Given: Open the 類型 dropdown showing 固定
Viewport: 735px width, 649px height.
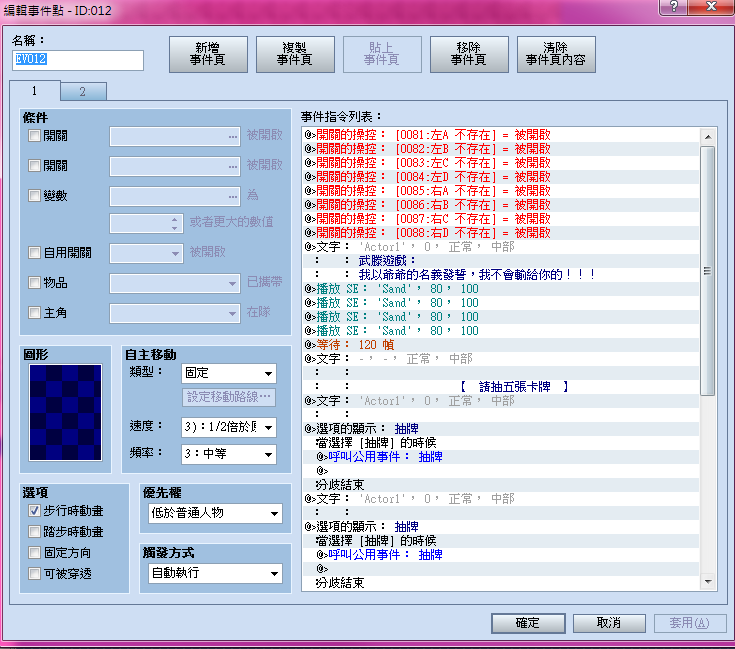Looking at the screenshot, I should point(229,373).
